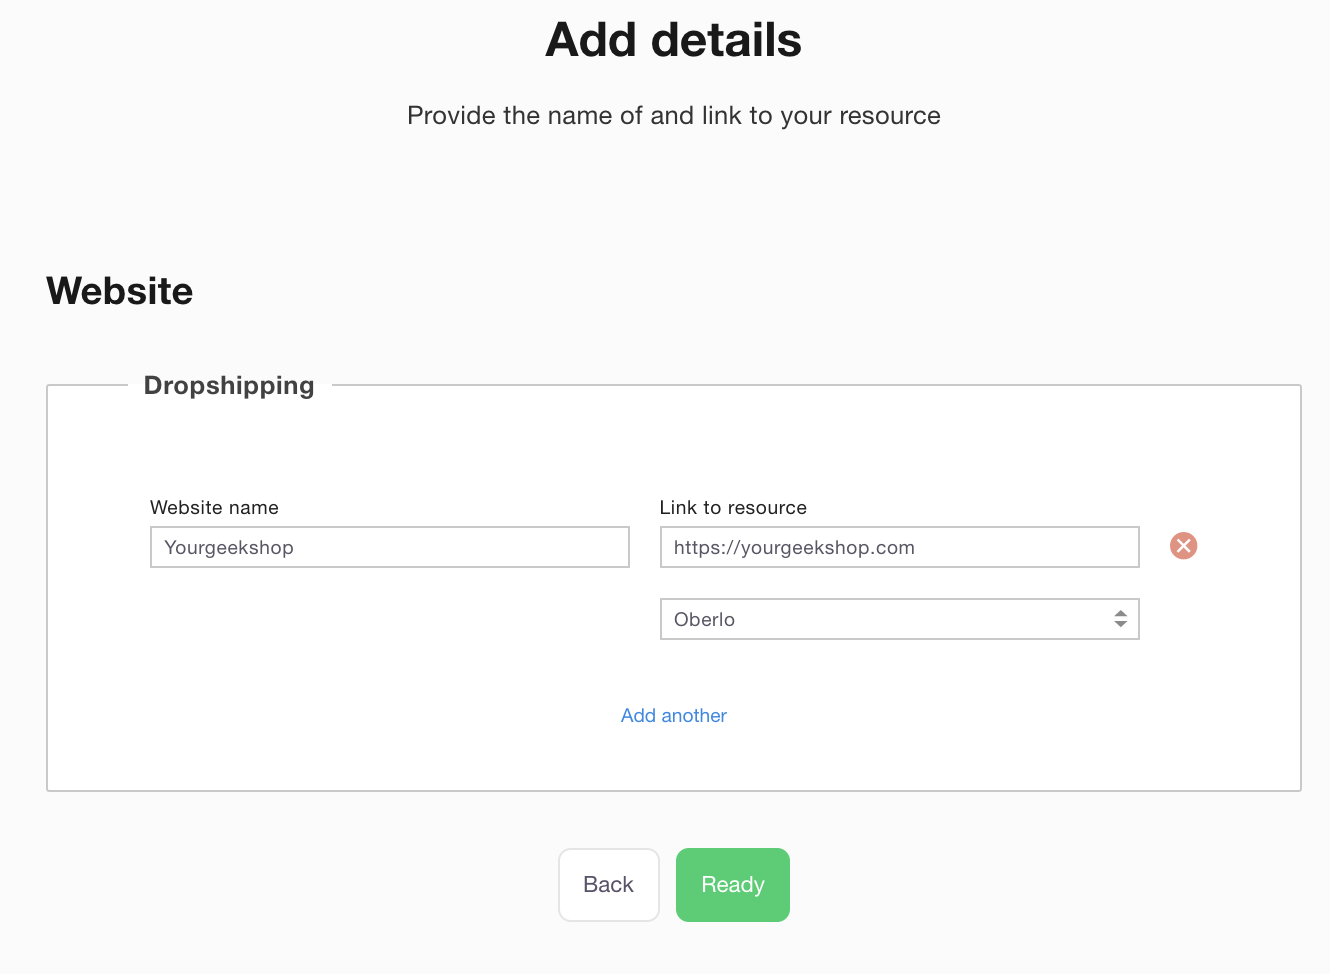Screen dimensions: 1330x974
Task: Focus the Link to resource input
Action: 899,547
